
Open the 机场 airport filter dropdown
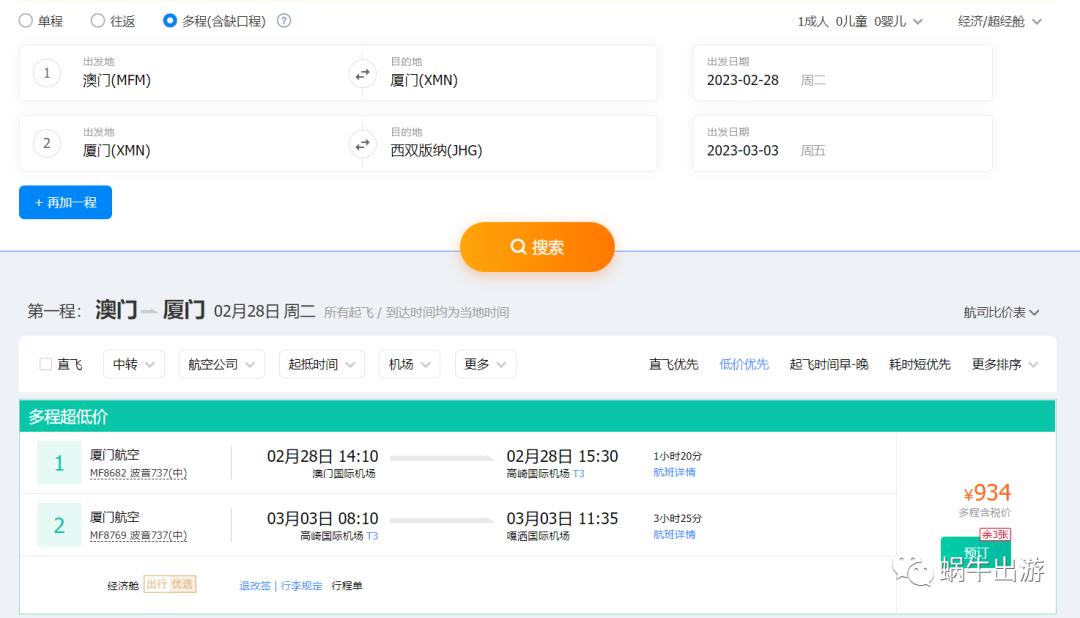(409, 364)
